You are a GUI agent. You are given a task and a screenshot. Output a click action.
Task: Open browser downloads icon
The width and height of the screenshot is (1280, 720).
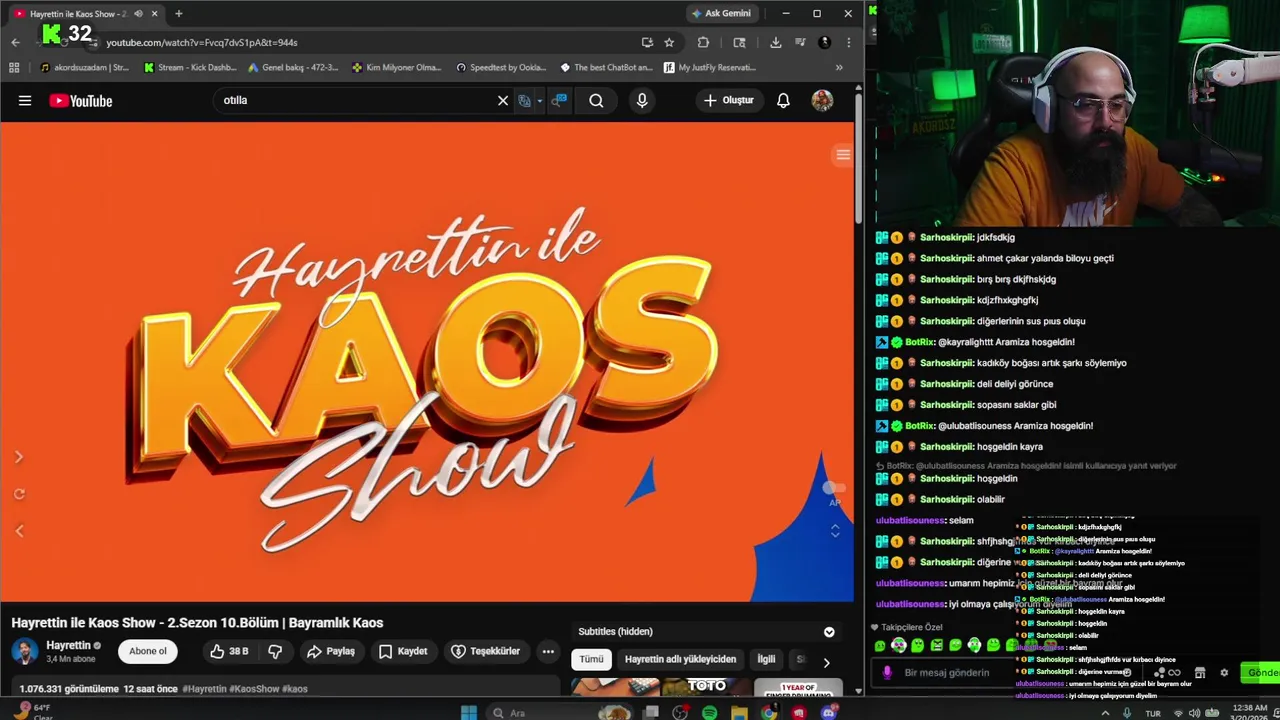pyautogui.click(x=775, y=42)
